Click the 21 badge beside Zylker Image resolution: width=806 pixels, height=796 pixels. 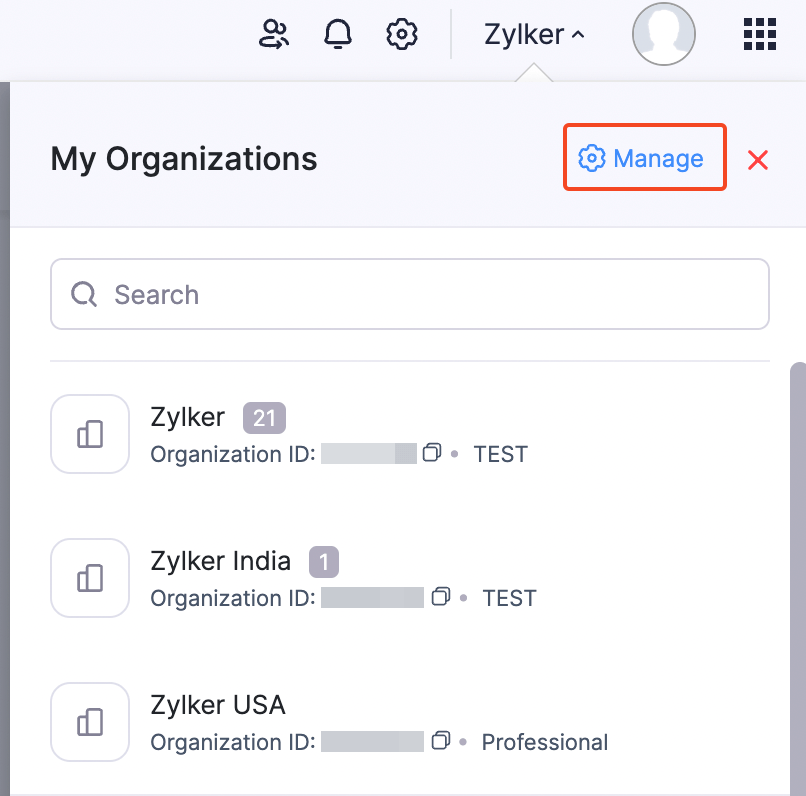(263, 417)
